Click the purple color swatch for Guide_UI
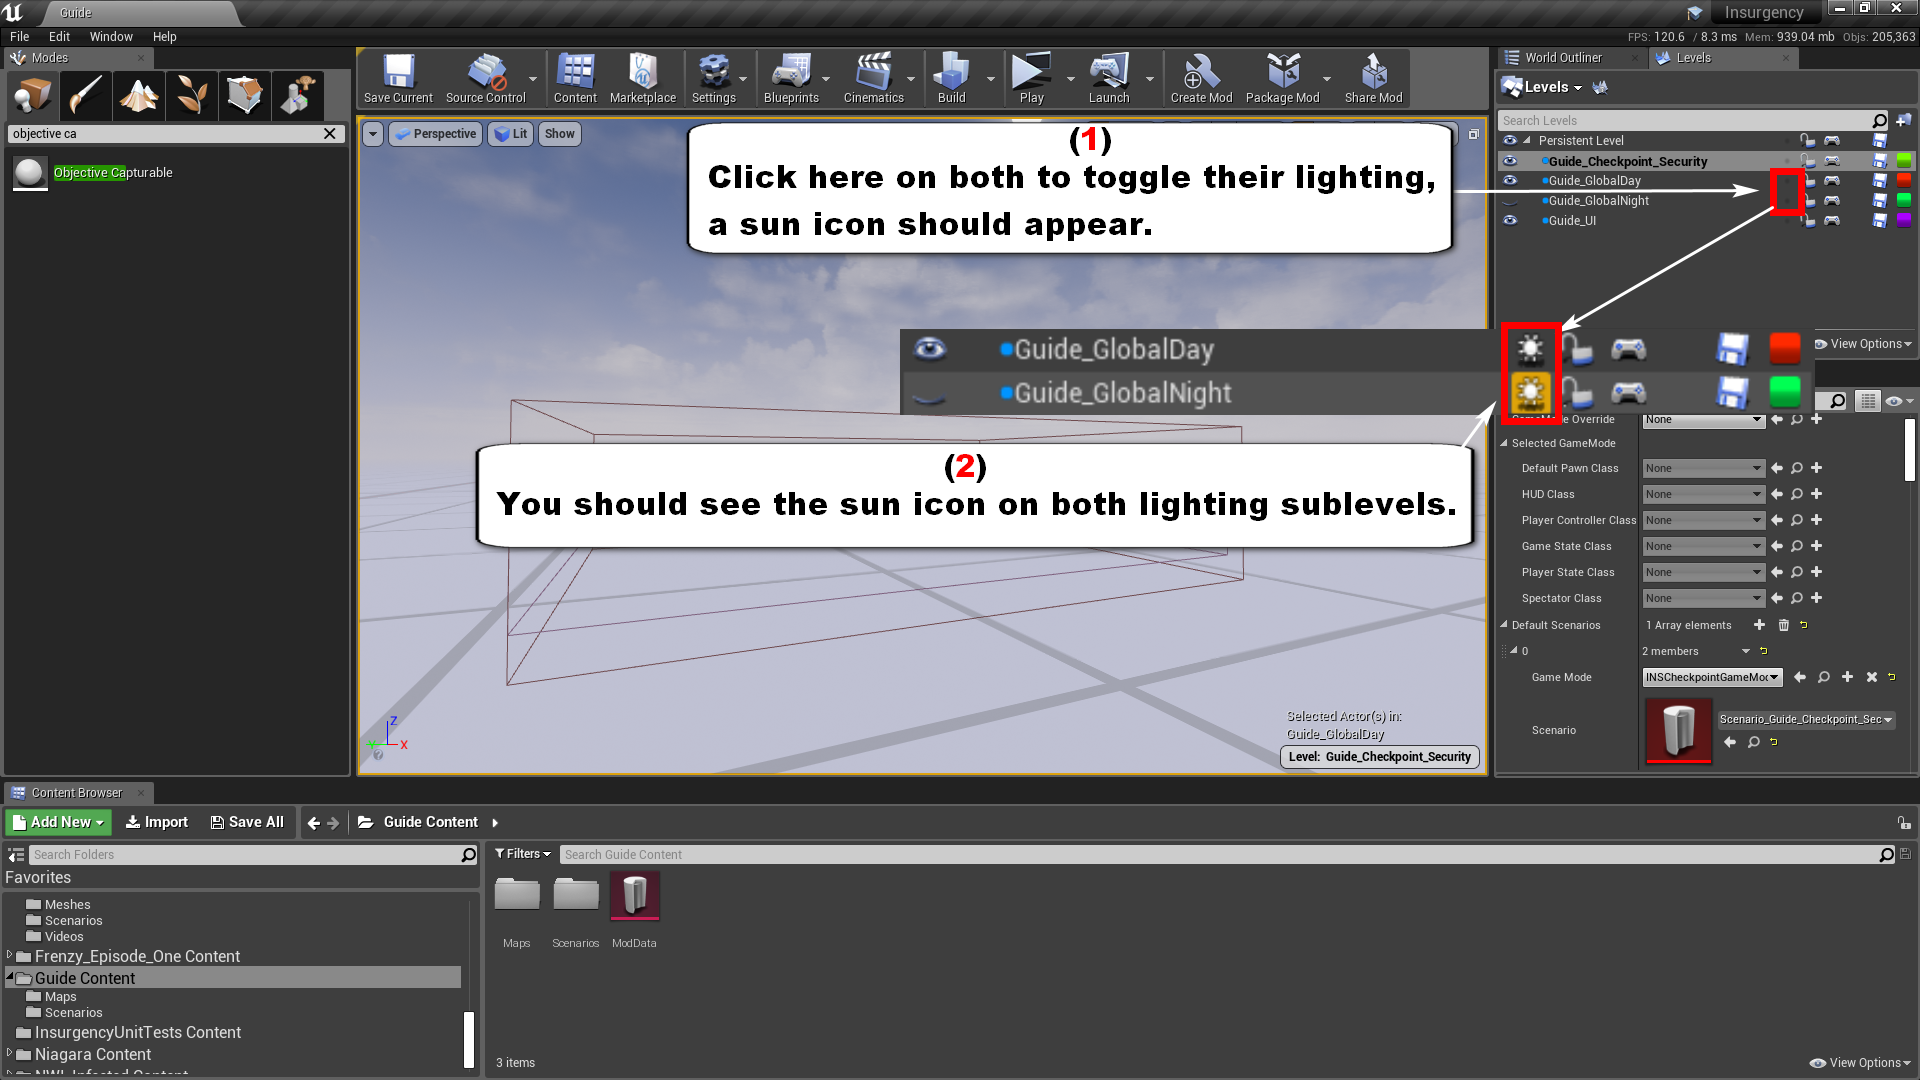 tap(1904, 220)
